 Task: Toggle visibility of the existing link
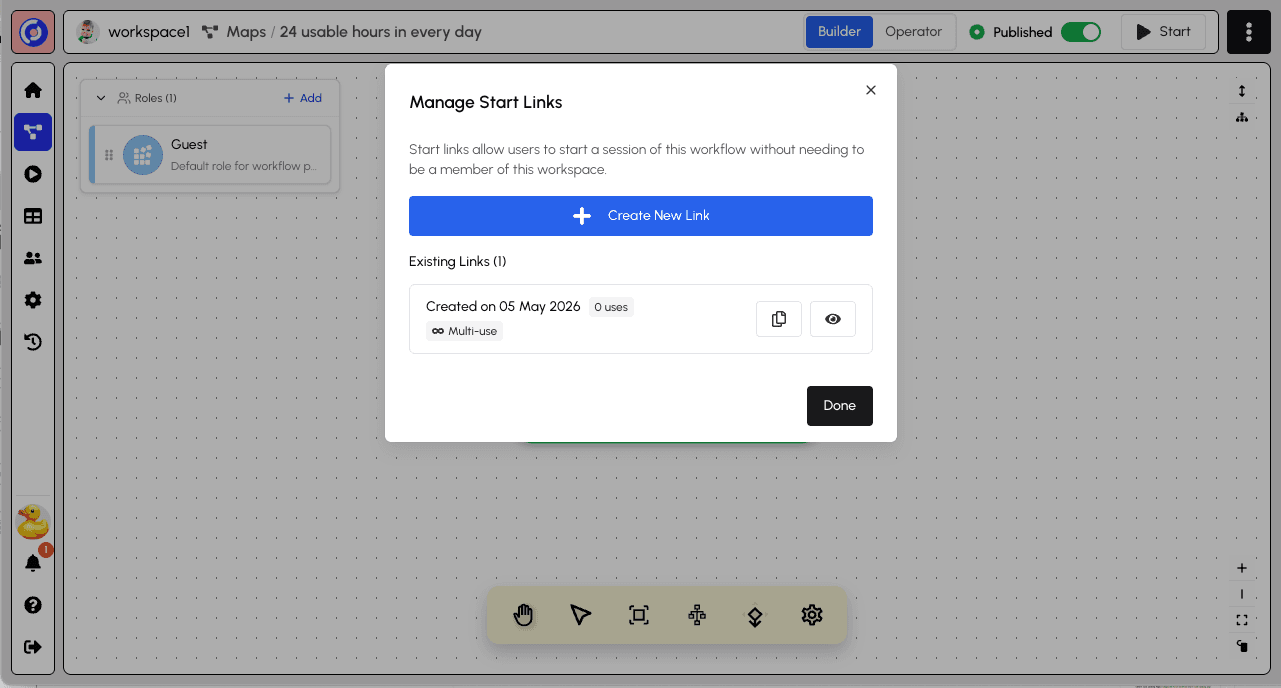(x=833, y=319)
